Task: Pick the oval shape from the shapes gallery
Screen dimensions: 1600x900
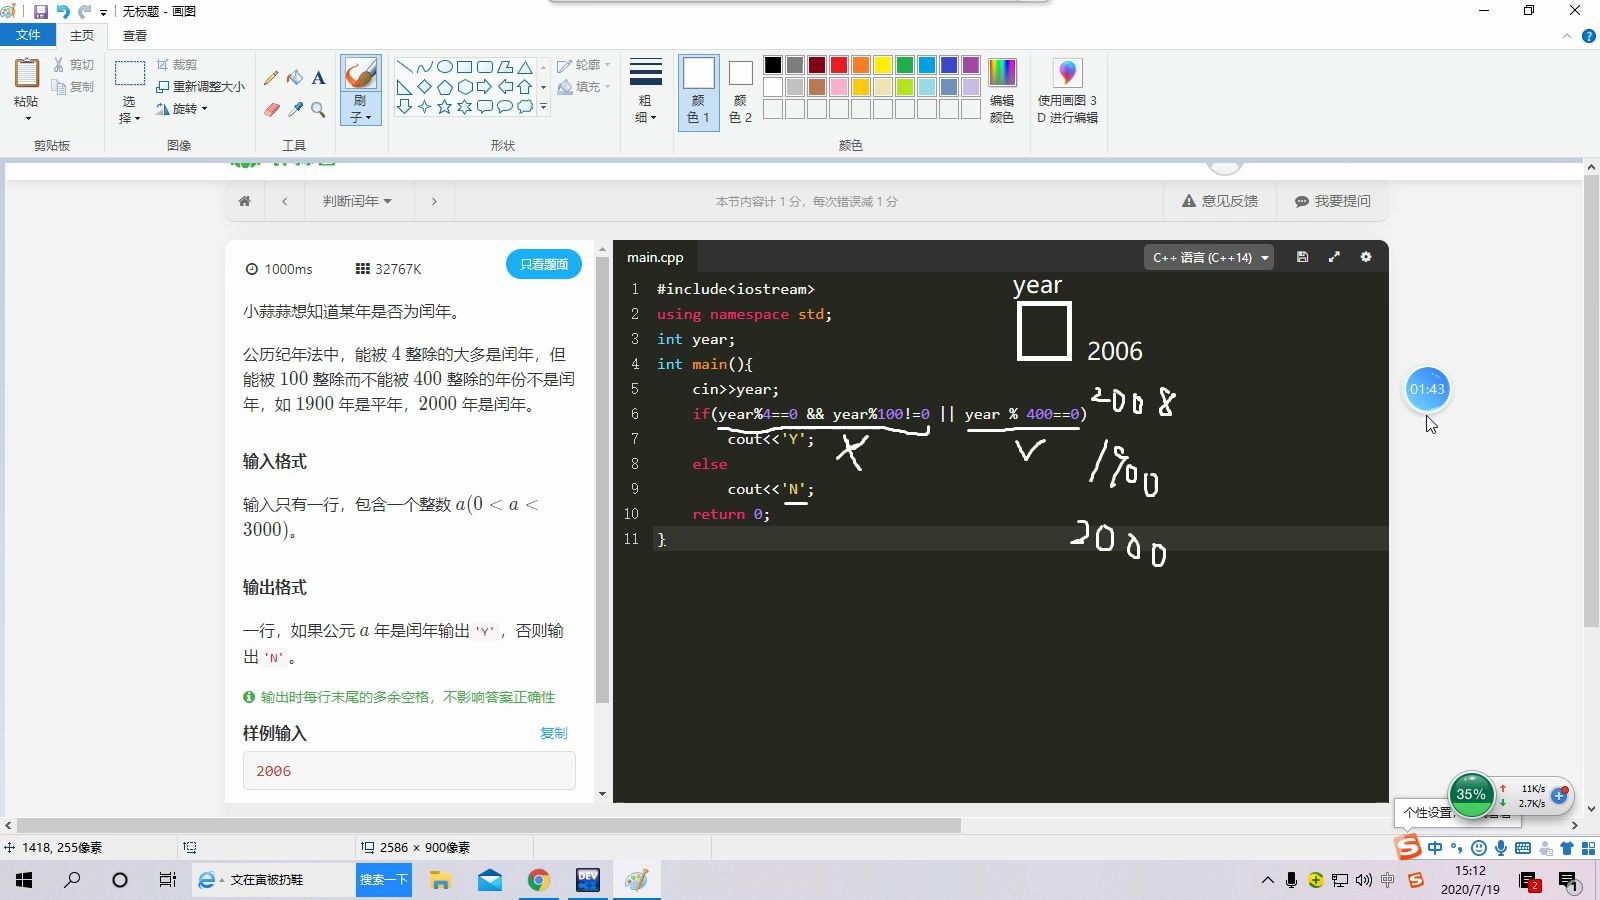Action: point(445,68)
